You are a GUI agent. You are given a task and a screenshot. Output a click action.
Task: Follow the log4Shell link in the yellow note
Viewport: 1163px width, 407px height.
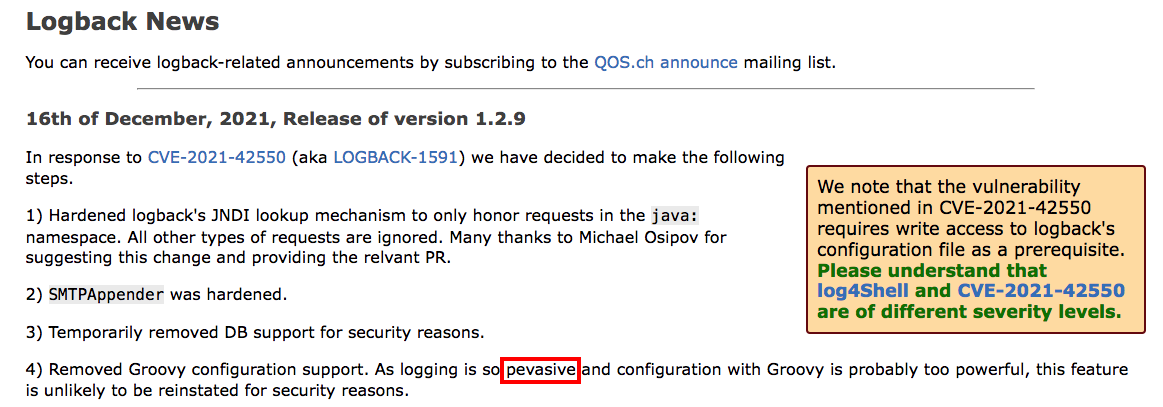[x=861, y=291]
